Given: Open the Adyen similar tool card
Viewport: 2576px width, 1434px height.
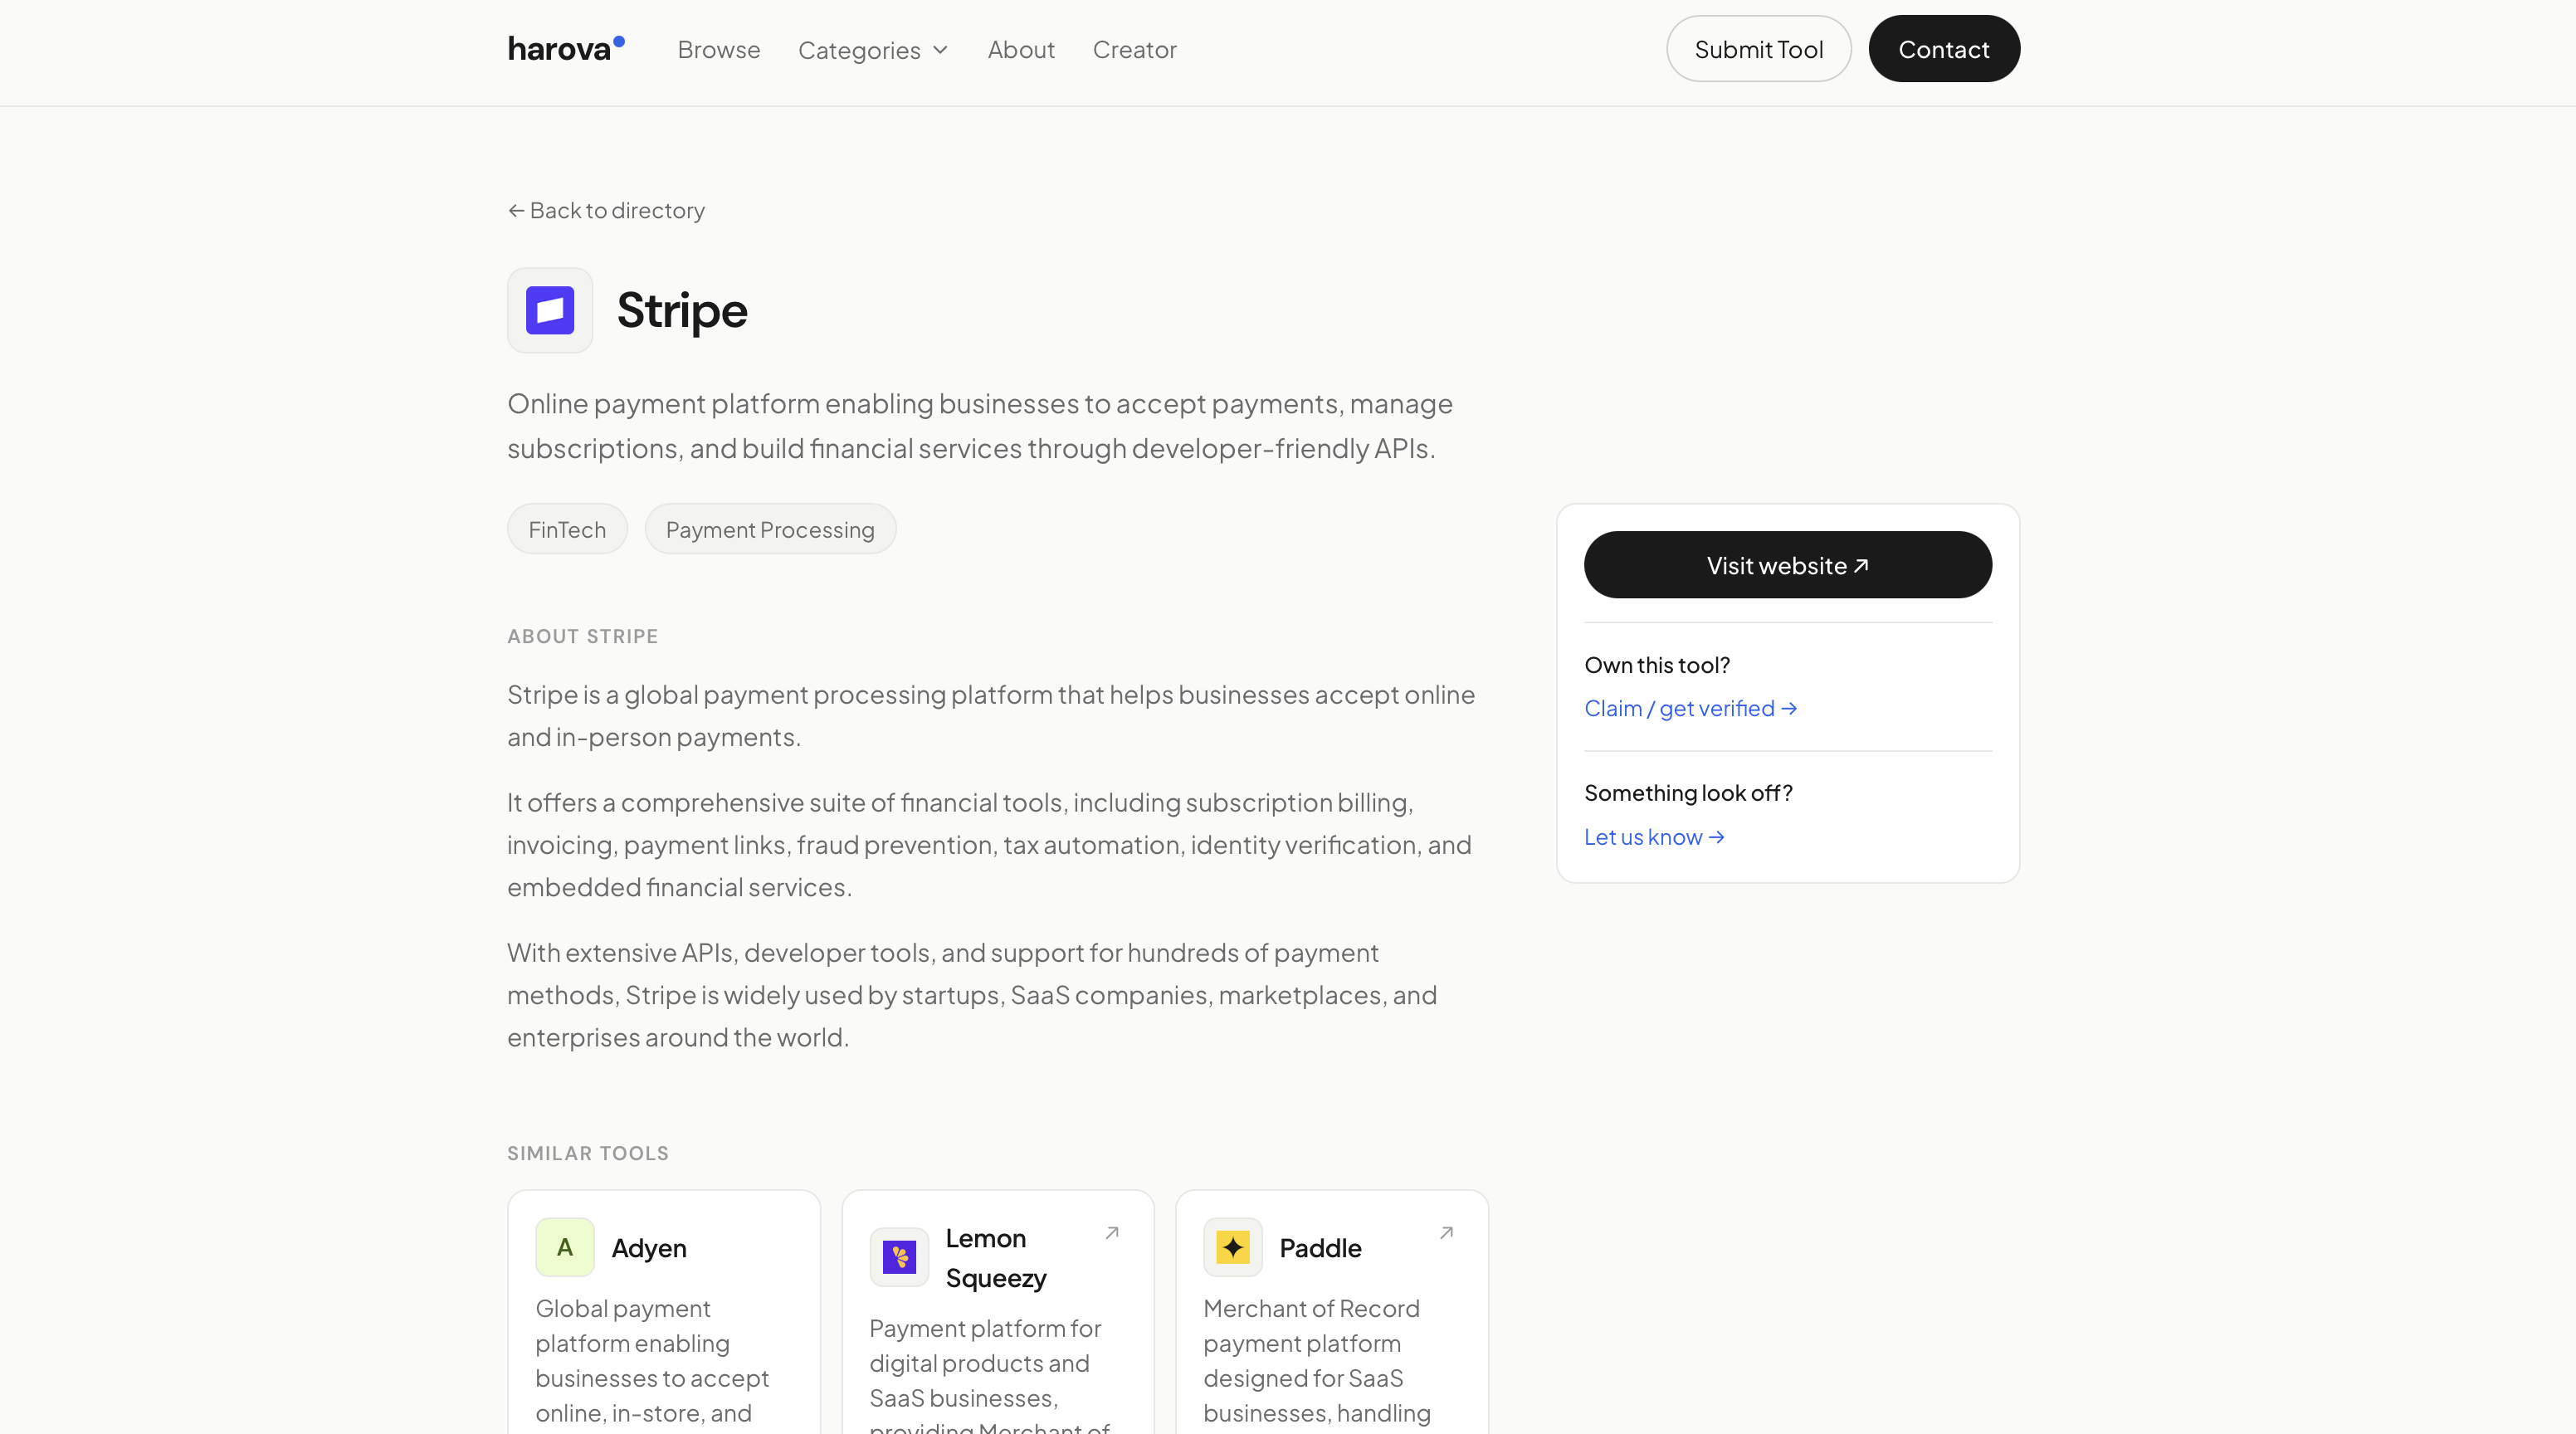Looking at the screenshot, I should 664,1312.
